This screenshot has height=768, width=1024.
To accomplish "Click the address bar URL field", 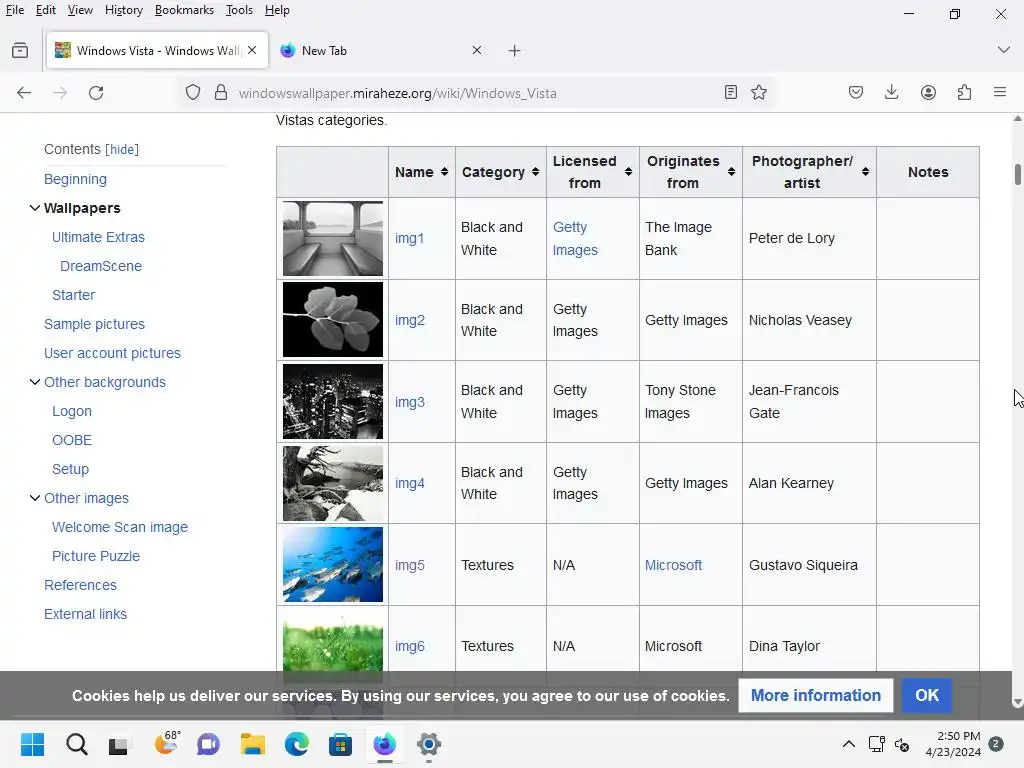I will pos(477,93).
